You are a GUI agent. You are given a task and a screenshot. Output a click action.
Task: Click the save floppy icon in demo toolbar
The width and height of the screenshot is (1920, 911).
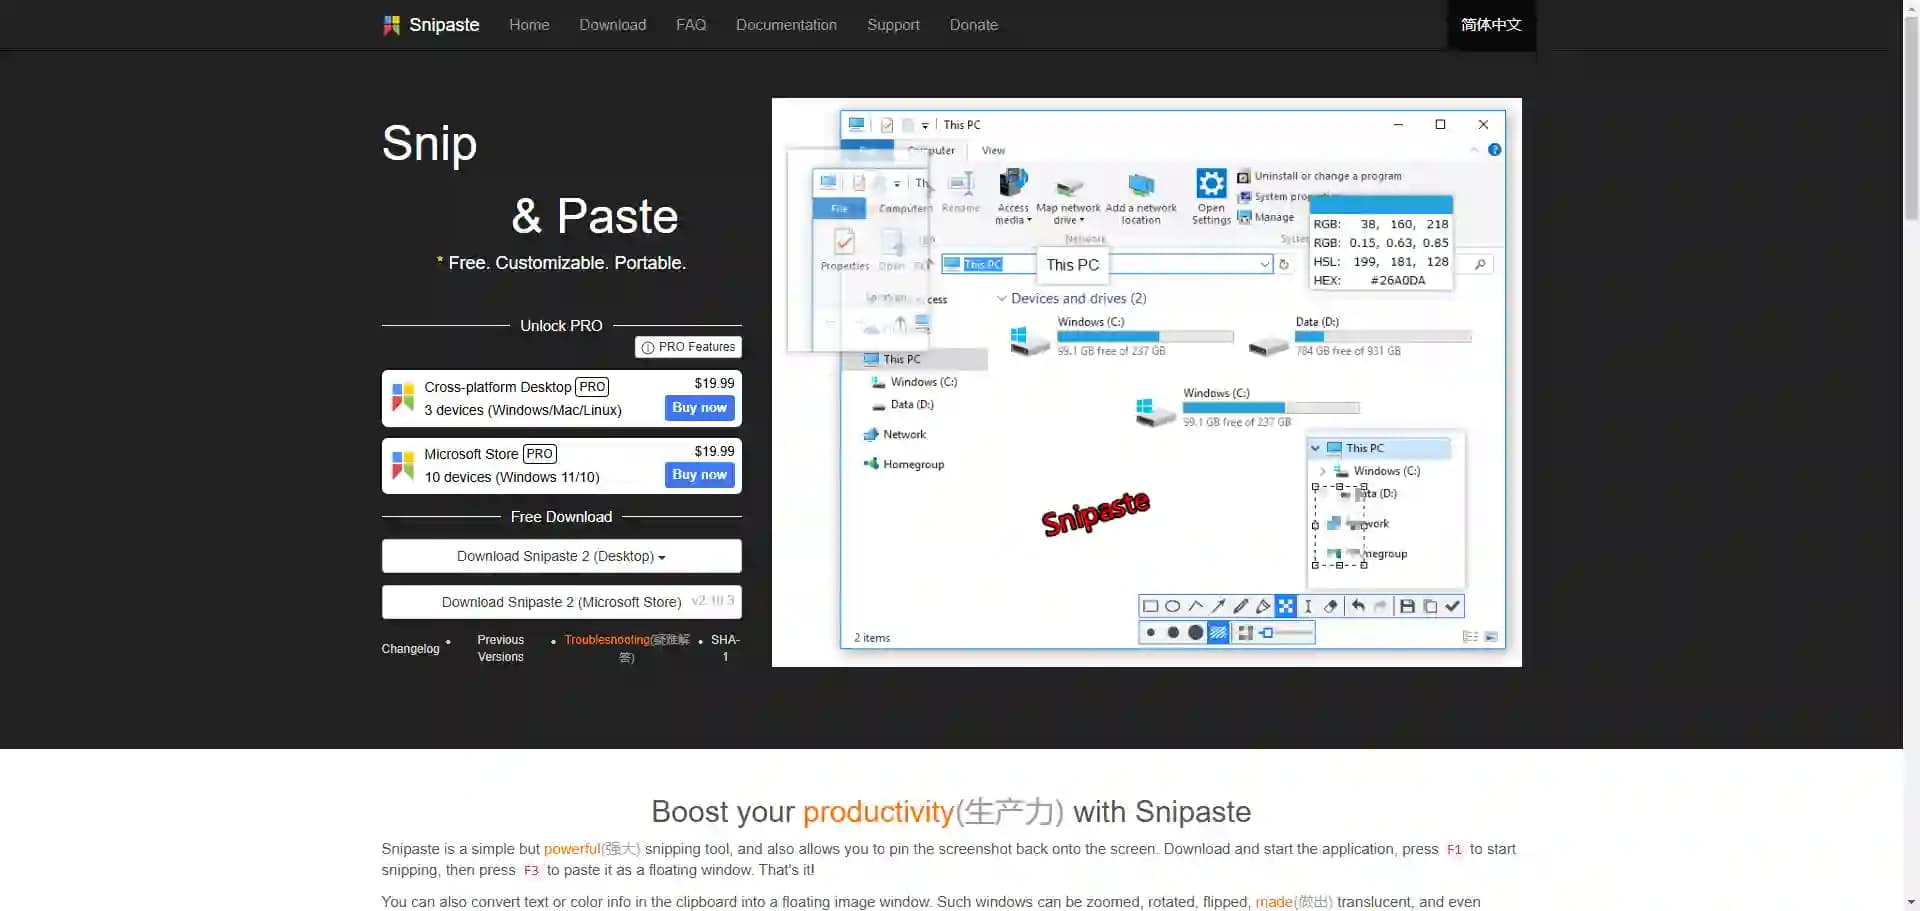pyautogui.click(x=1407, y=606)
